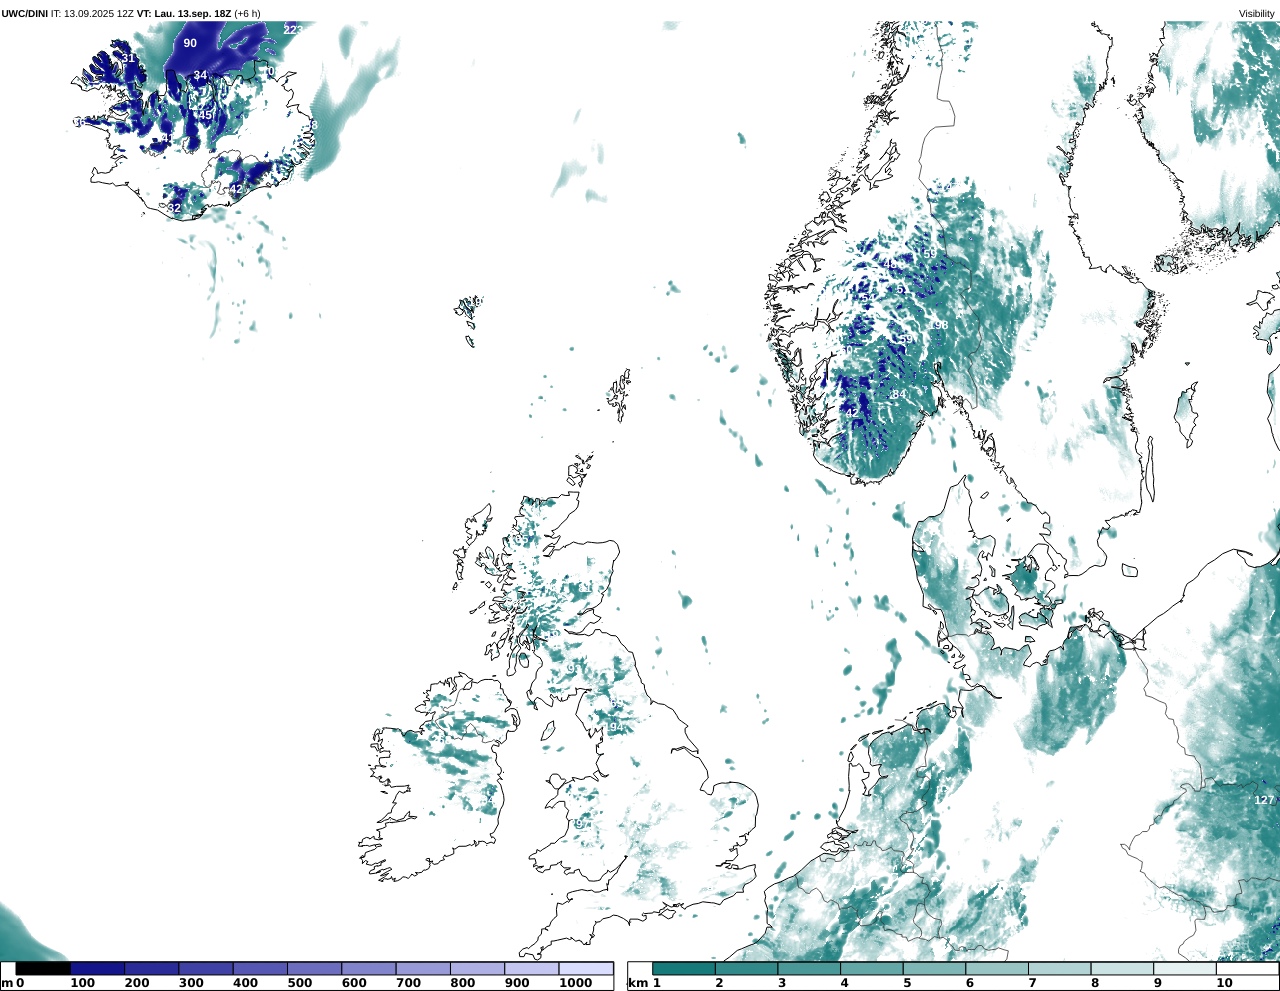Click the 'm' unit label on legend
The height and width of the screenshot is (991, 1280).
[6, 983]
